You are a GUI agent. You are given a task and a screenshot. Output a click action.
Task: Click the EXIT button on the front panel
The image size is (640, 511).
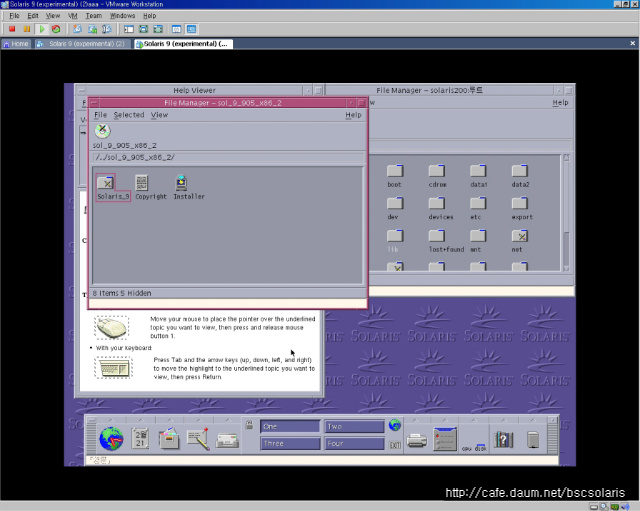click(x=395, y=445)
